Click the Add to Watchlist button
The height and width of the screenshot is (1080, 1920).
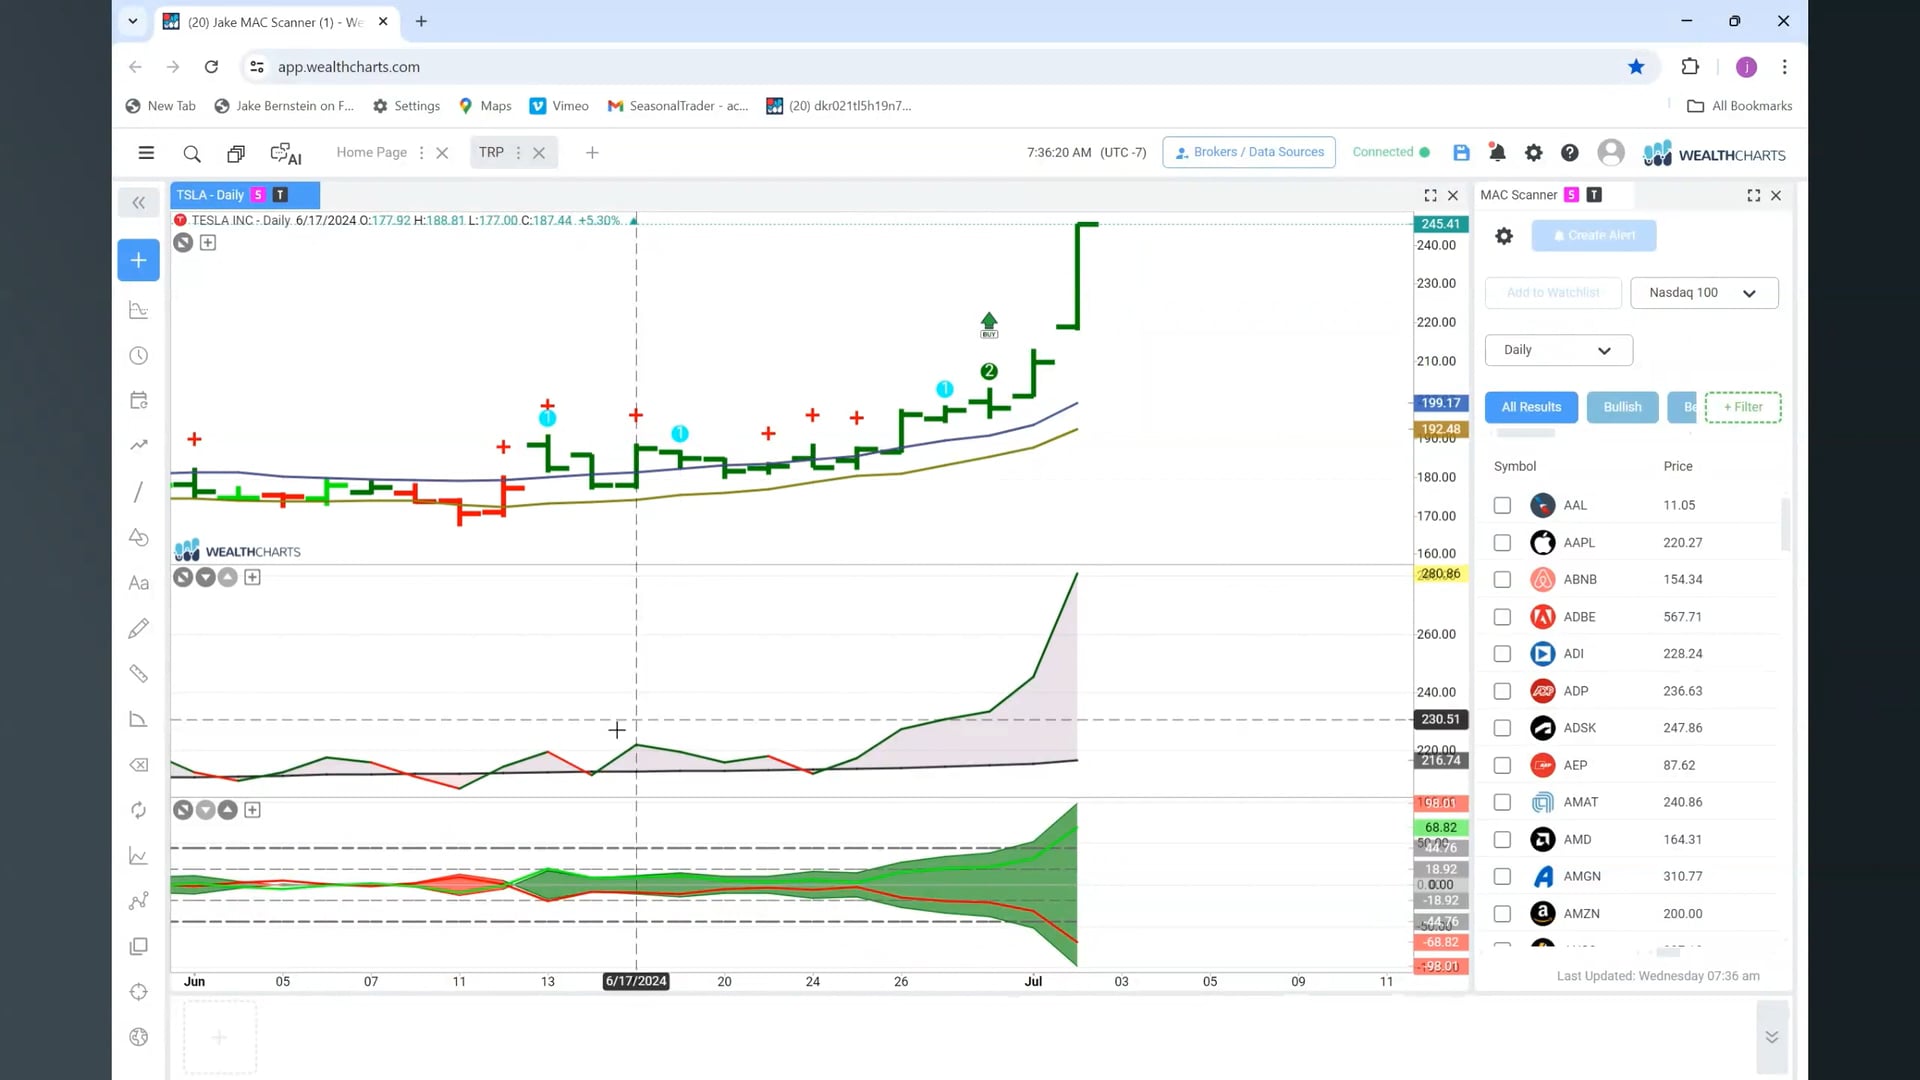click(x=1553, y=293)
